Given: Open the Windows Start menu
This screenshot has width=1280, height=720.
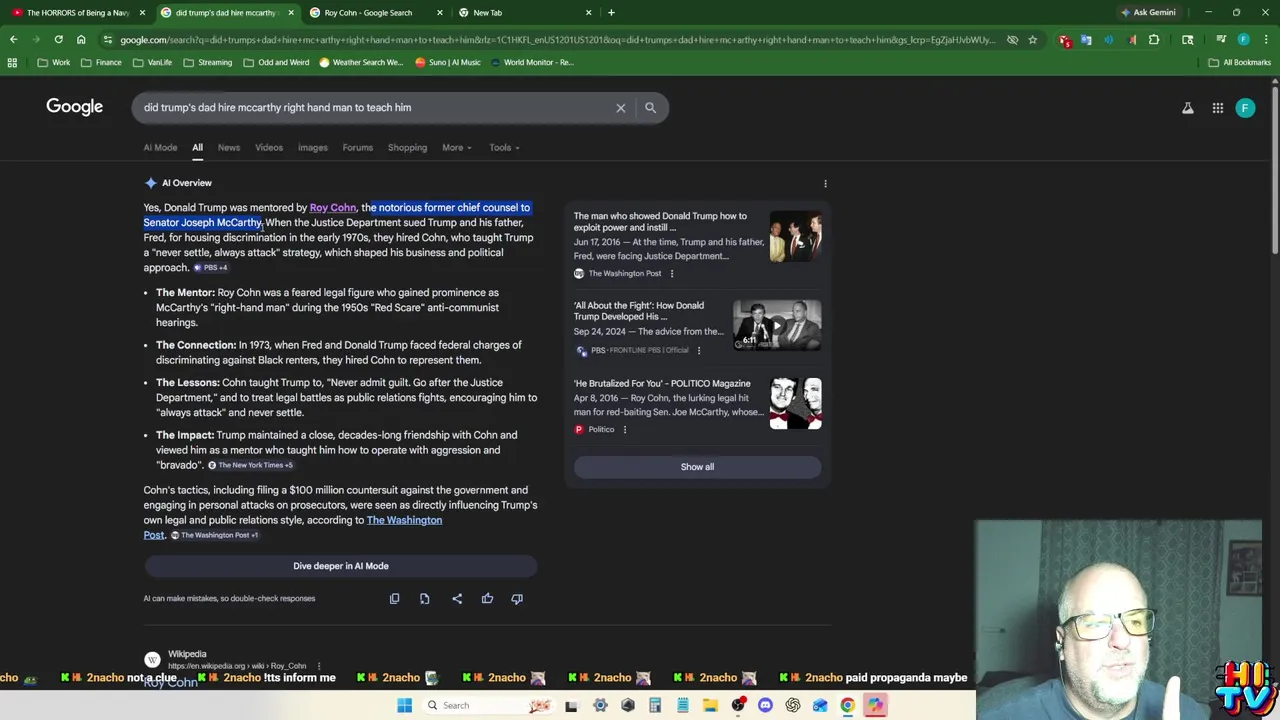Looking at the screenshot, I should (x=404, y=705).
